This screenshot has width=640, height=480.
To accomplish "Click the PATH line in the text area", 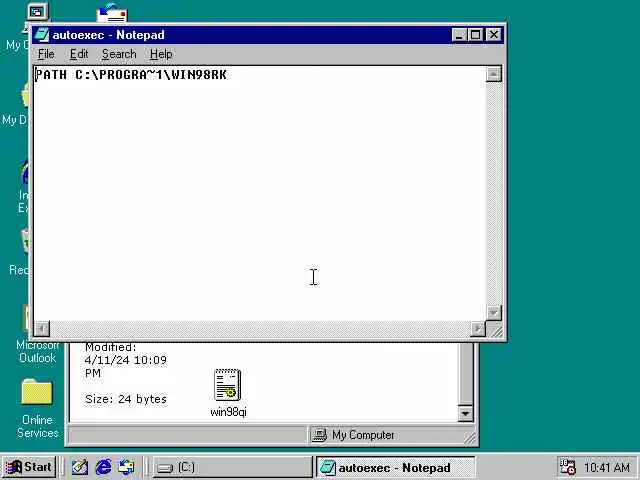I will click(131, 75).
